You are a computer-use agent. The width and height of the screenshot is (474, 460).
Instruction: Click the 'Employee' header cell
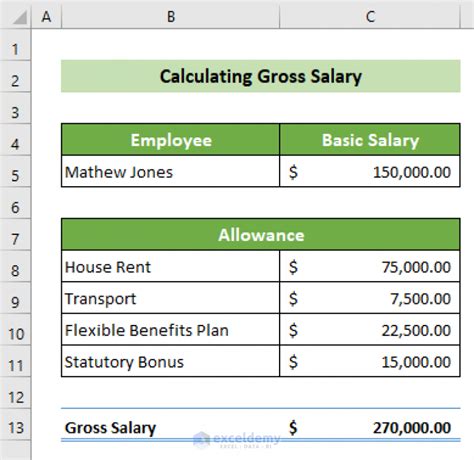170,140
